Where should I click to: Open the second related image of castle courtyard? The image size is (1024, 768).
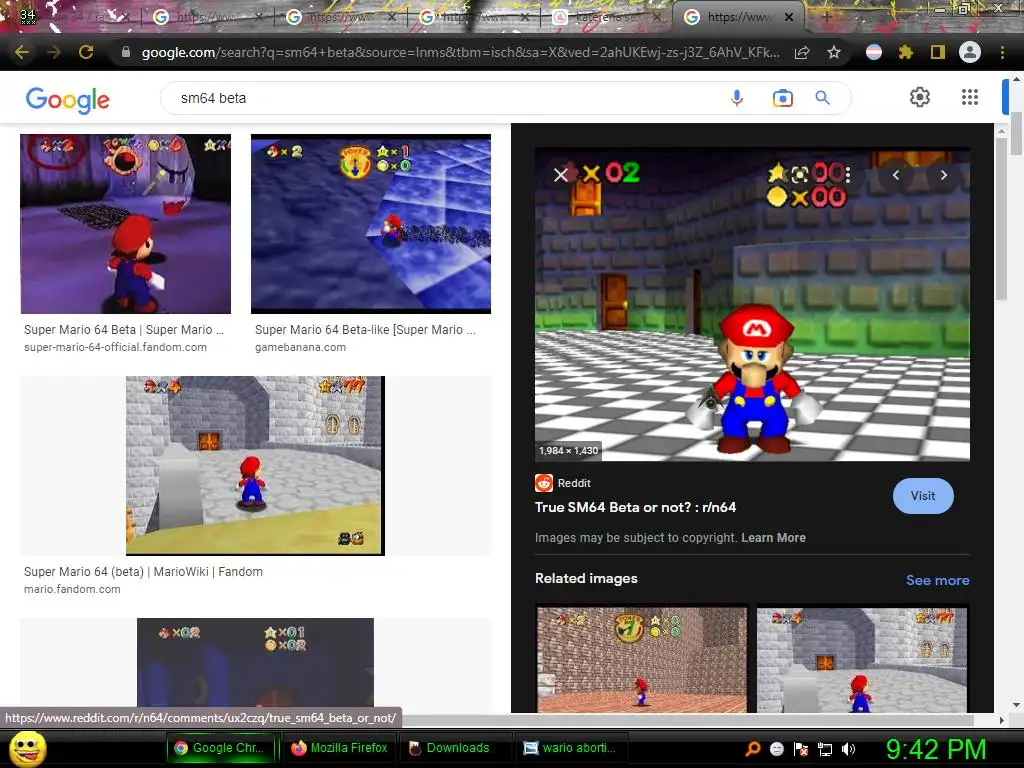coord(861,659)
